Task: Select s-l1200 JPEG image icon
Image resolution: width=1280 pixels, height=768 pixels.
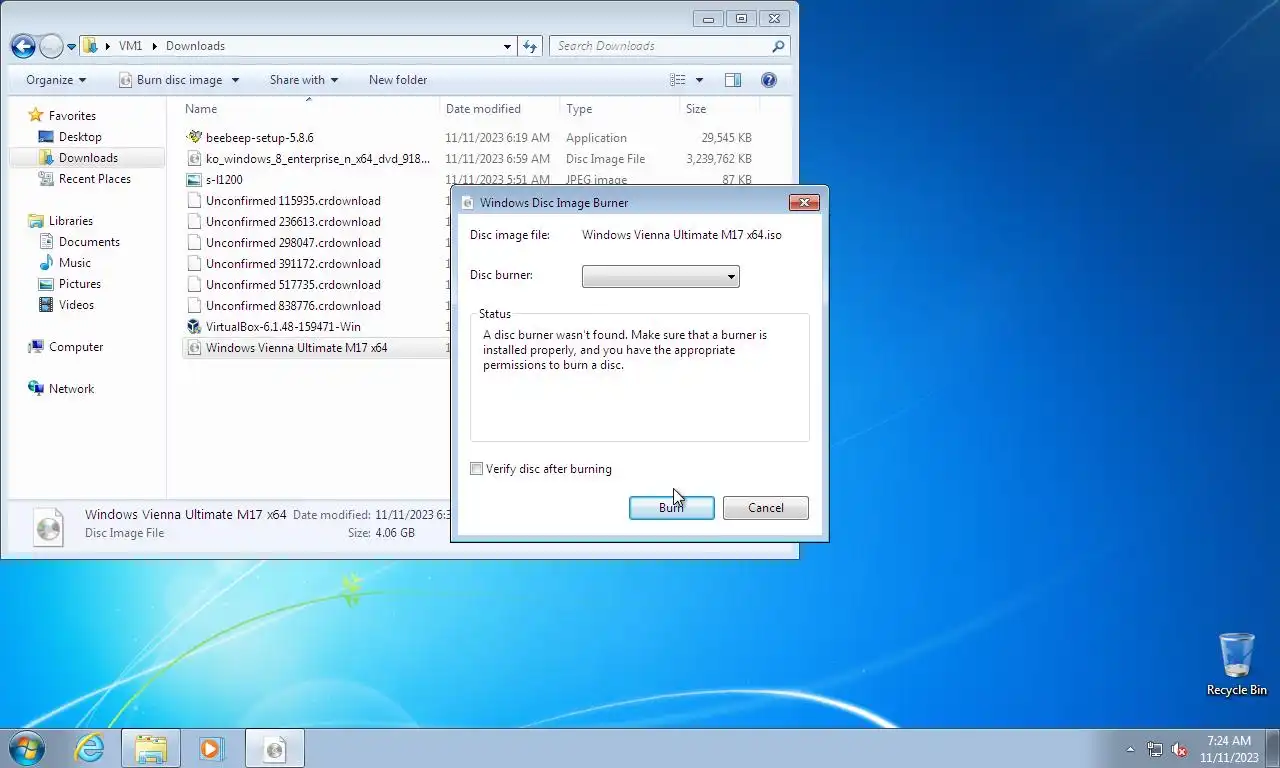Action: pyautogui.click(x=194, y=180)
